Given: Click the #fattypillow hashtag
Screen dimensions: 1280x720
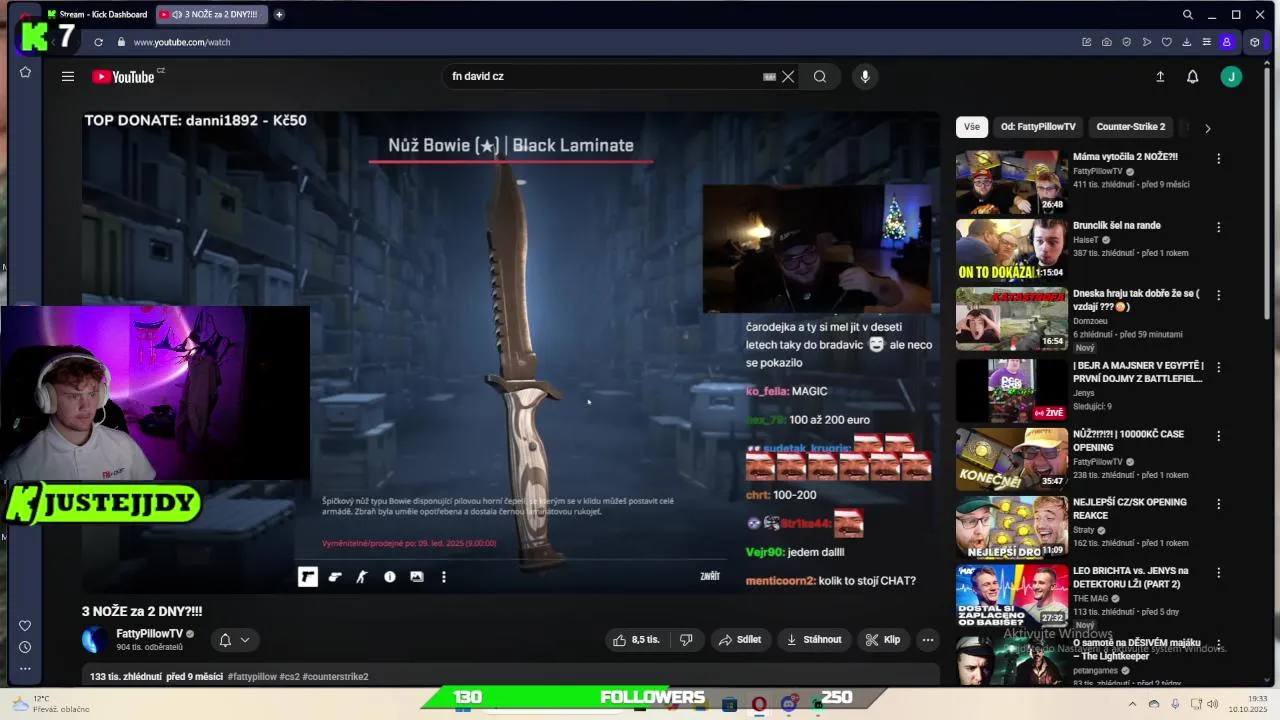Looking at the screenshot, I should [x=252, y=677].
